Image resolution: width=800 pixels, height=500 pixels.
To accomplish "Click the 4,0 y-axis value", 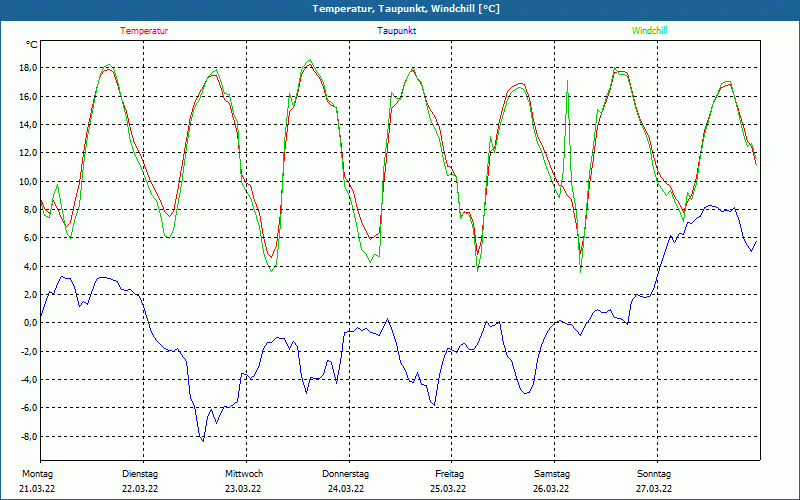I will 29,266.
